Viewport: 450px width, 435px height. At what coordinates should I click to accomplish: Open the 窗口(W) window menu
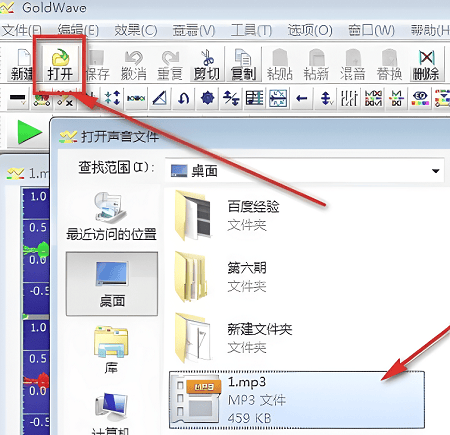[371, 31]
